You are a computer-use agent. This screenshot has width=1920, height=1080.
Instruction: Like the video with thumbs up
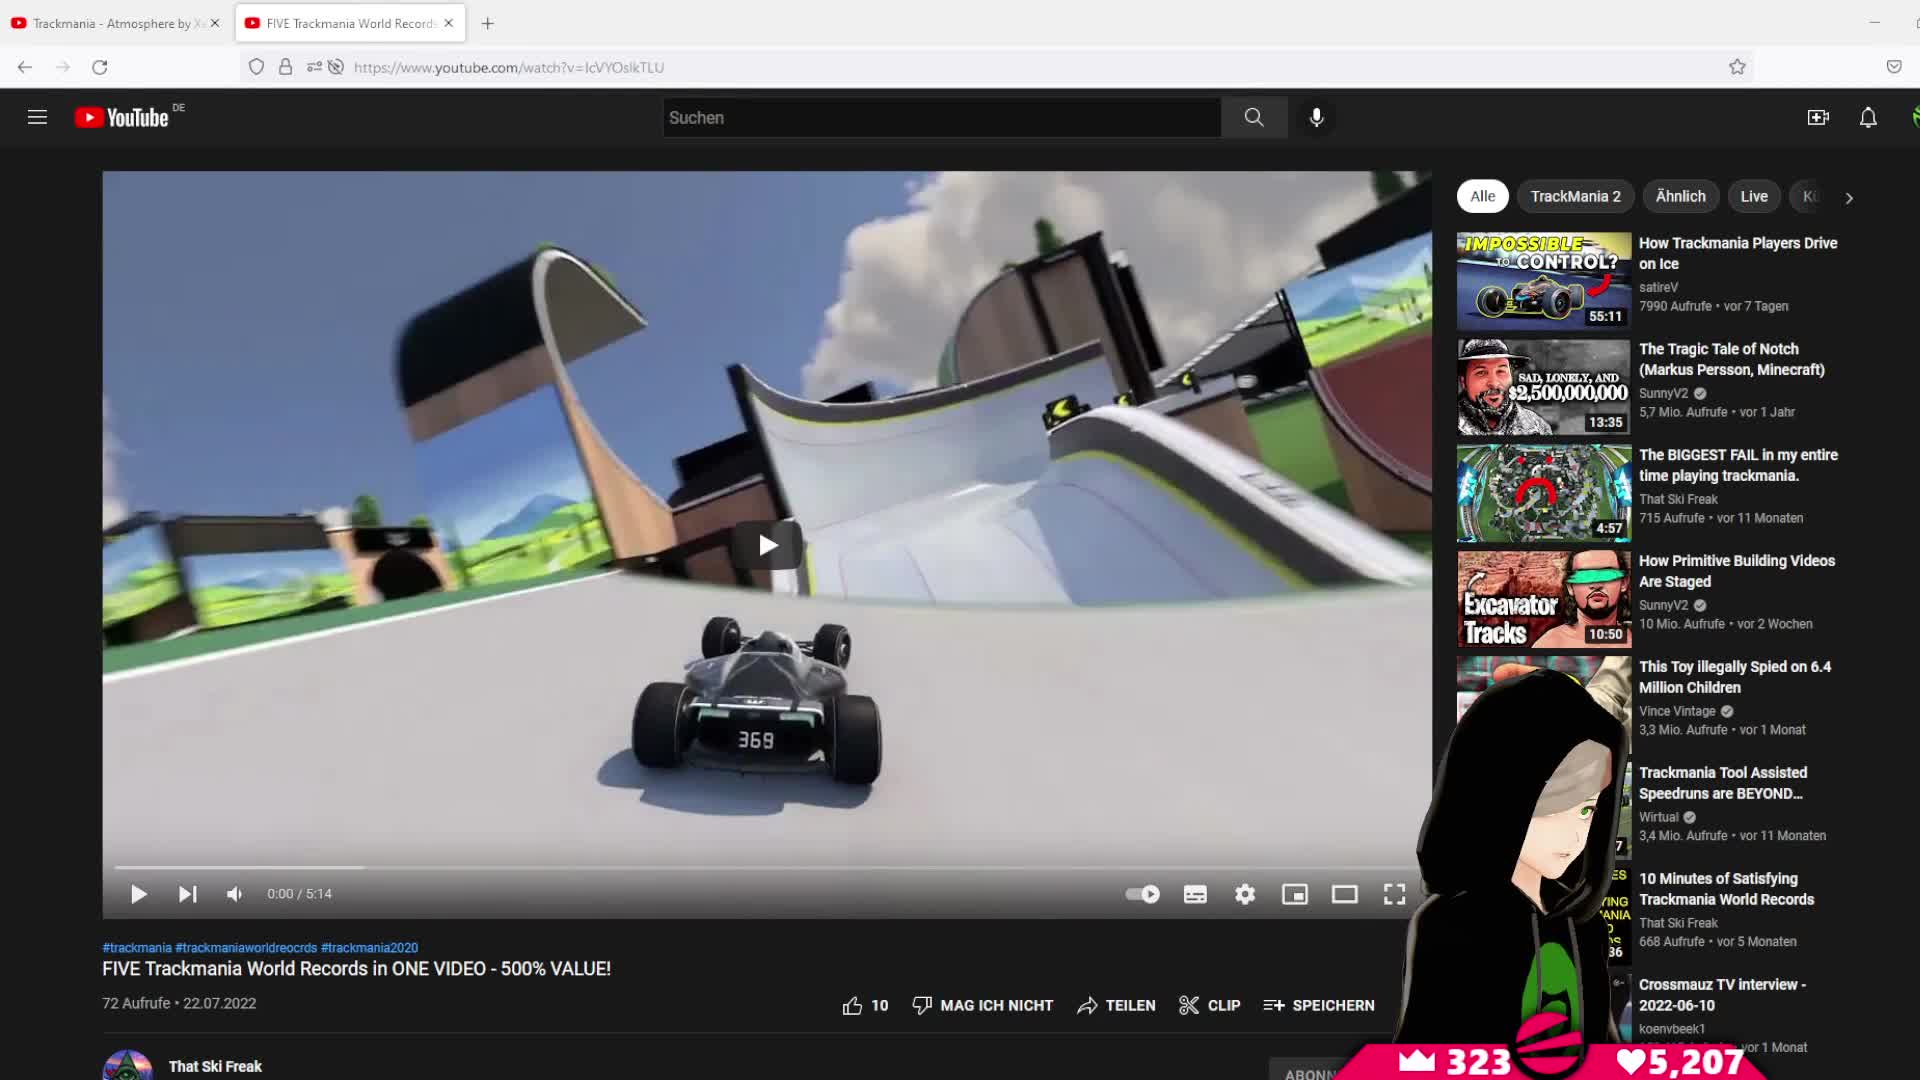click(x=865, y=1005)
